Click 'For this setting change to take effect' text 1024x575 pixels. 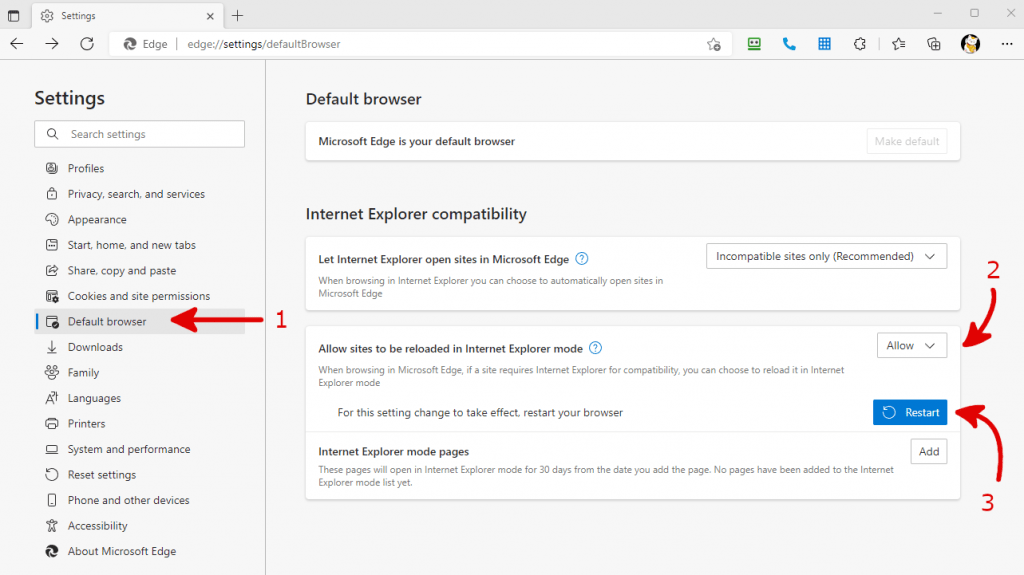[480, 412]
